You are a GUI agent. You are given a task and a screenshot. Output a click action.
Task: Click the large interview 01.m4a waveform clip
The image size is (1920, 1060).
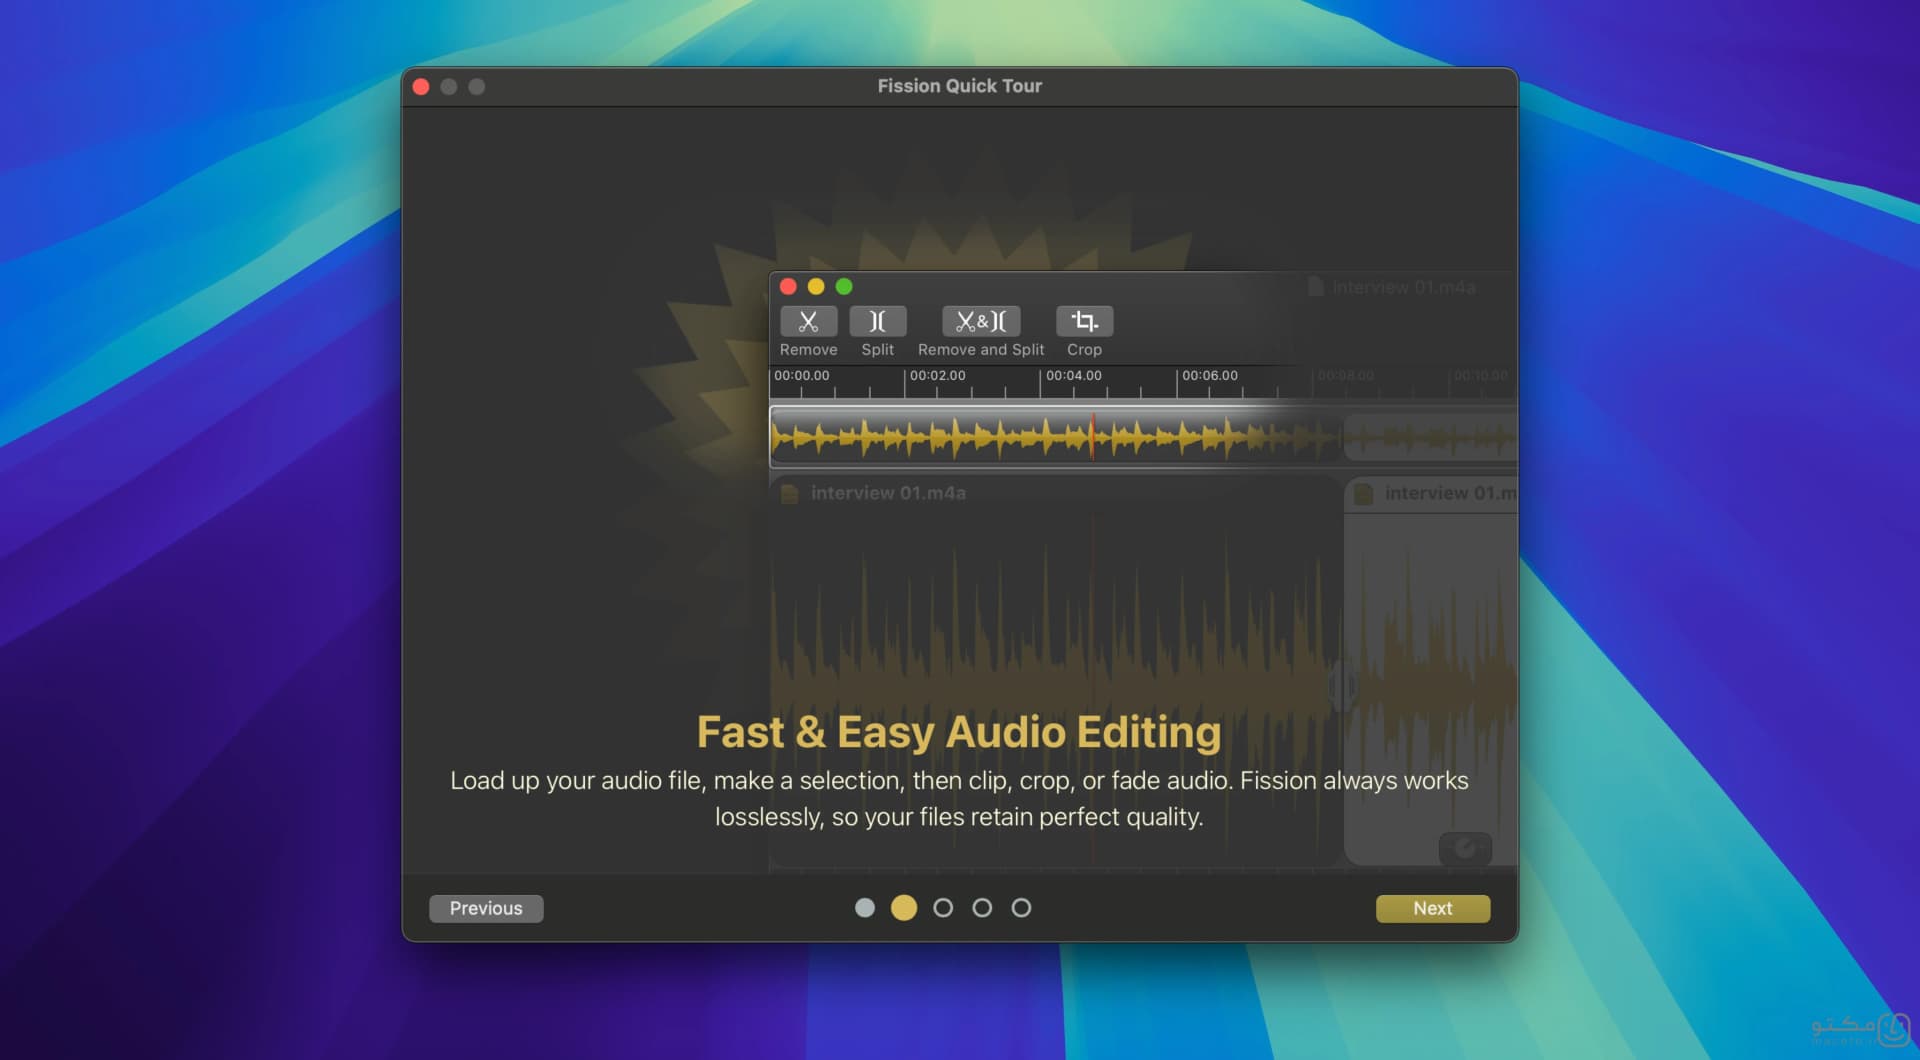click(1056, 672)
